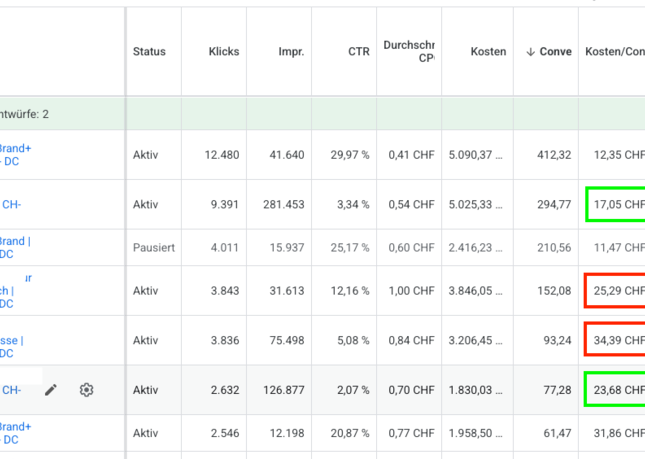Click the red-outlined 34,39 CHF cell
This screenshot has width=645, height=459.
coord(615,340)
